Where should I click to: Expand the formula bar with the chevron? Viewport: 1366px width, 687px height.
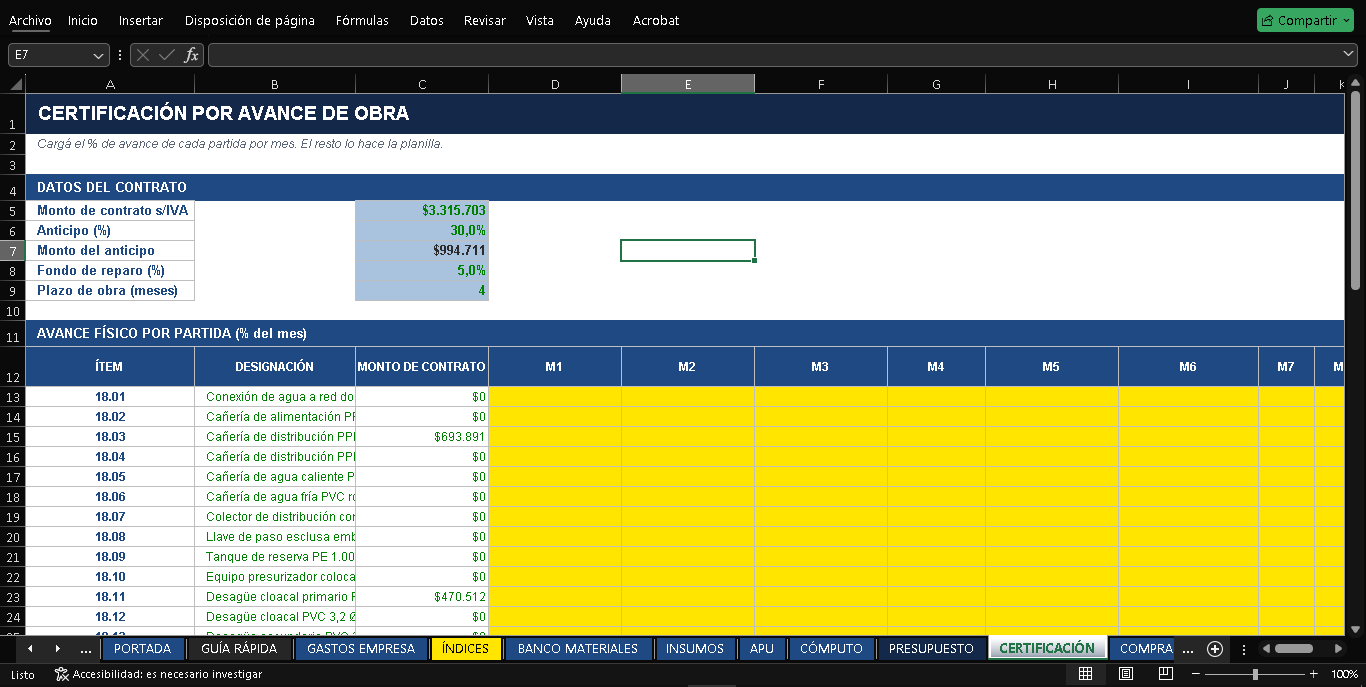1349,55
